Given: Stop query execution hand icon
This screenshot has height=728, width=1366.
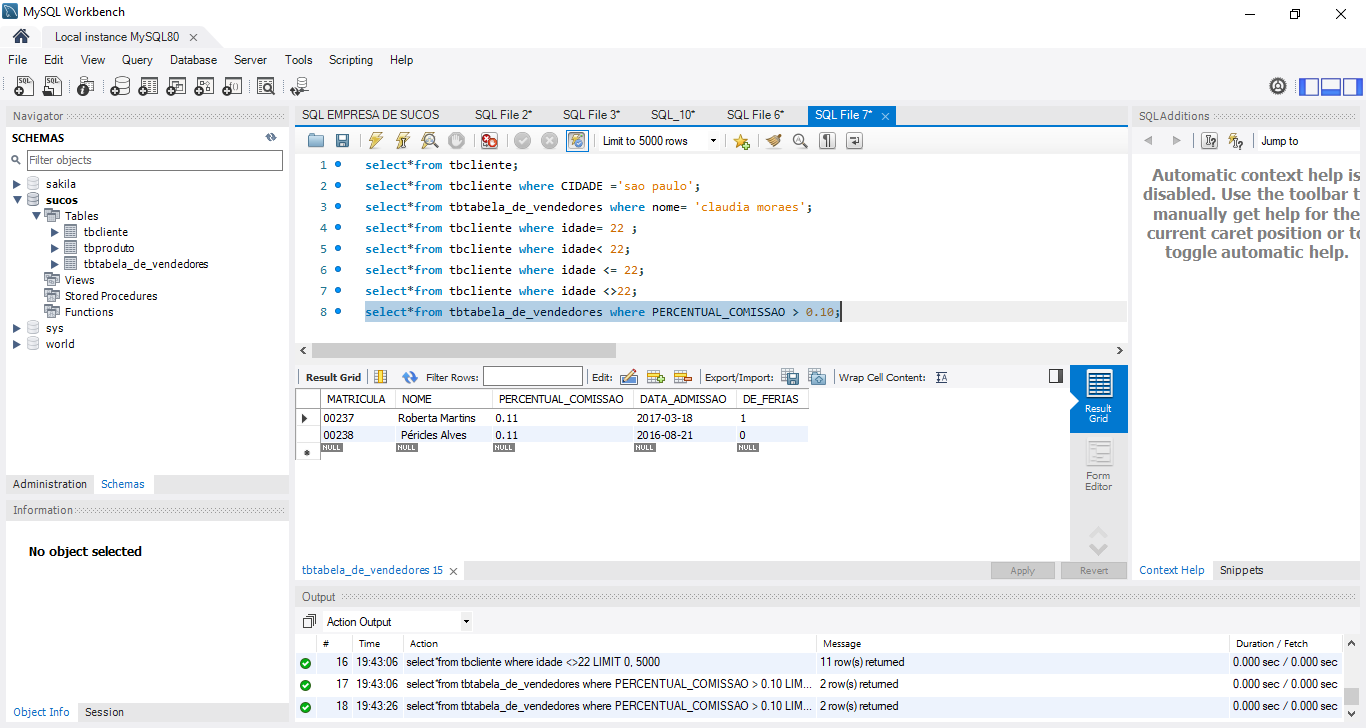Looking at the screenshot, I should [x=456, y=141].
